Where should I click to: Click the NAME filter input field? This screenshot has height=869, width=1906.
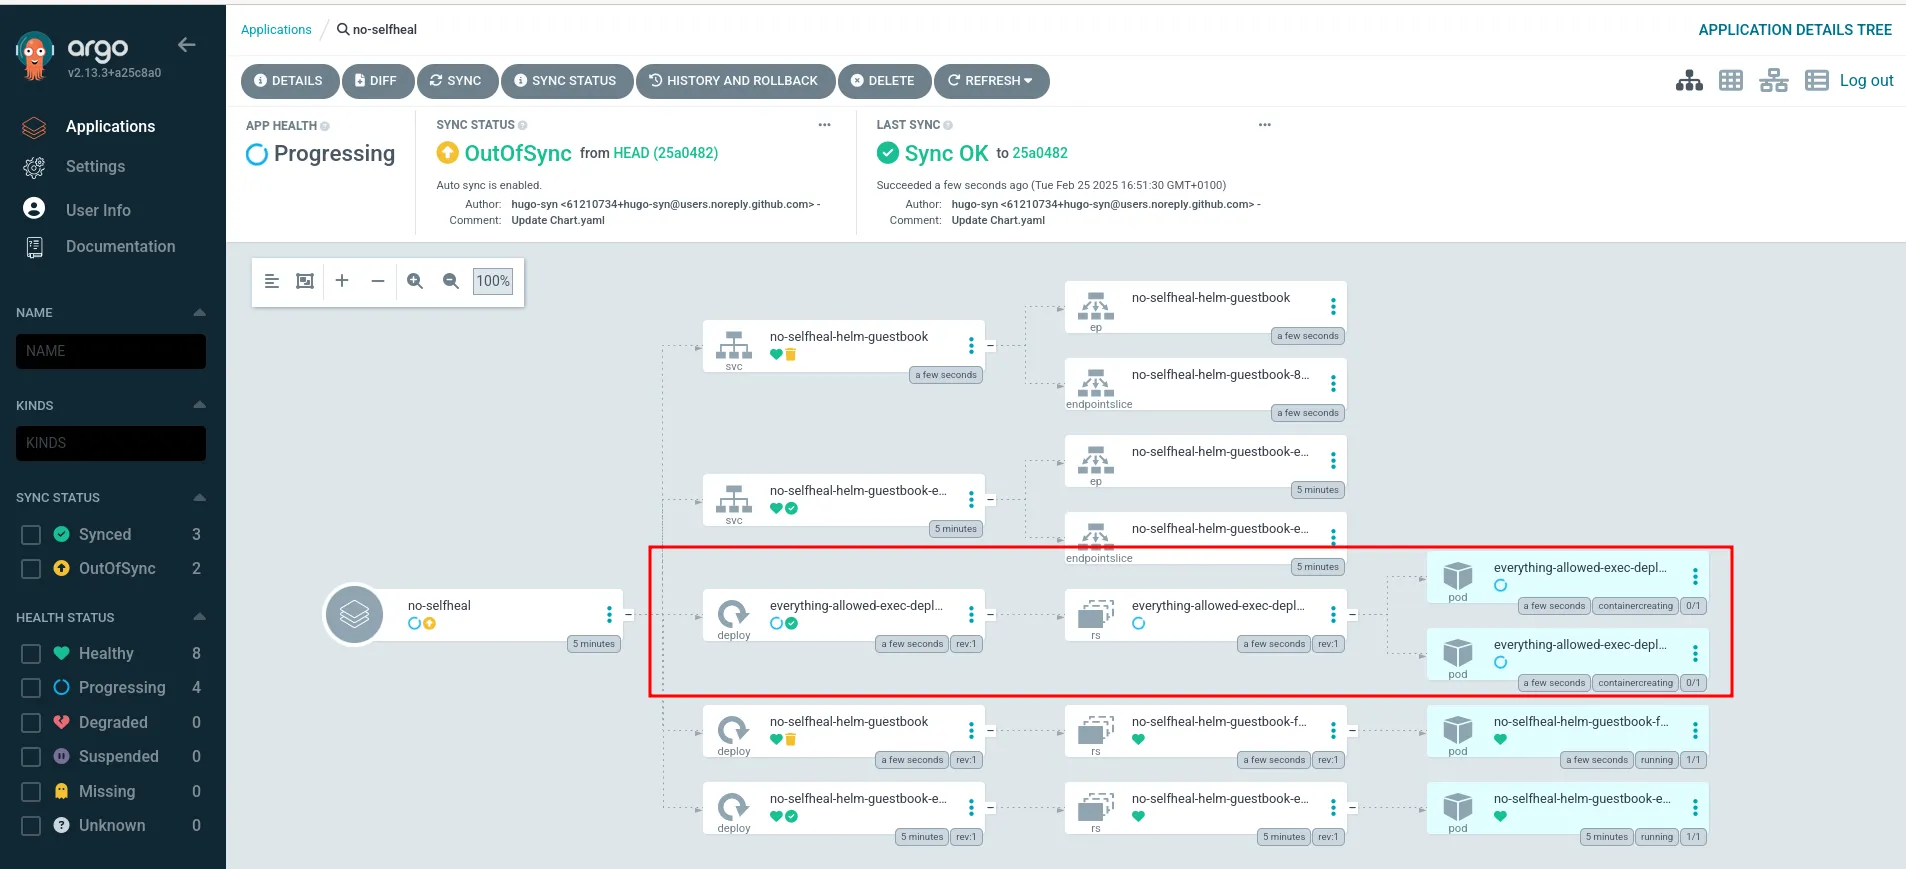111,351
